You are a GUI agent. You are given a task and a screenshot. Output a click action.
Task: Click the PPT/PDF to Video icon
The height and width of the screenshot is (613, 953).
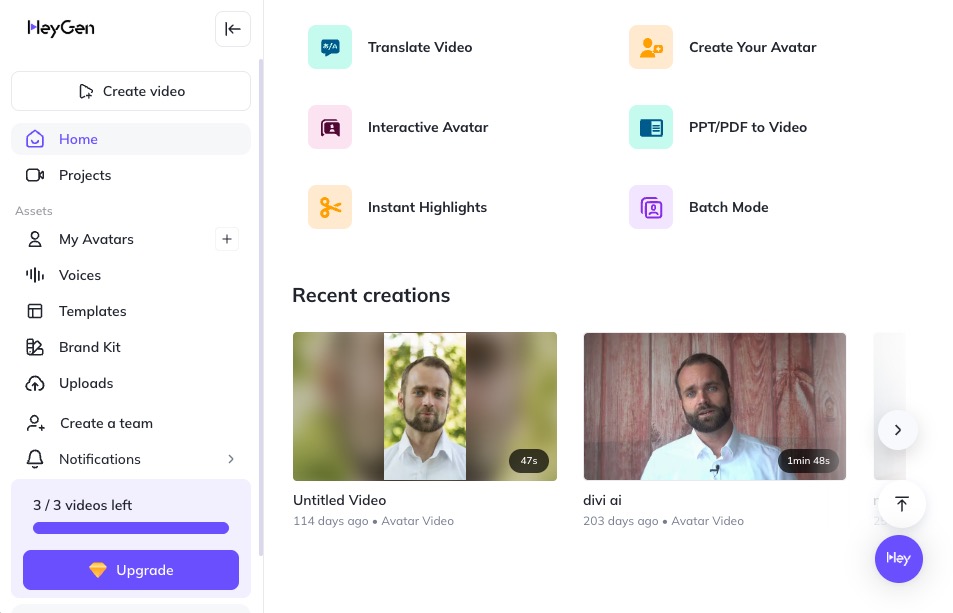click(651, 127)
